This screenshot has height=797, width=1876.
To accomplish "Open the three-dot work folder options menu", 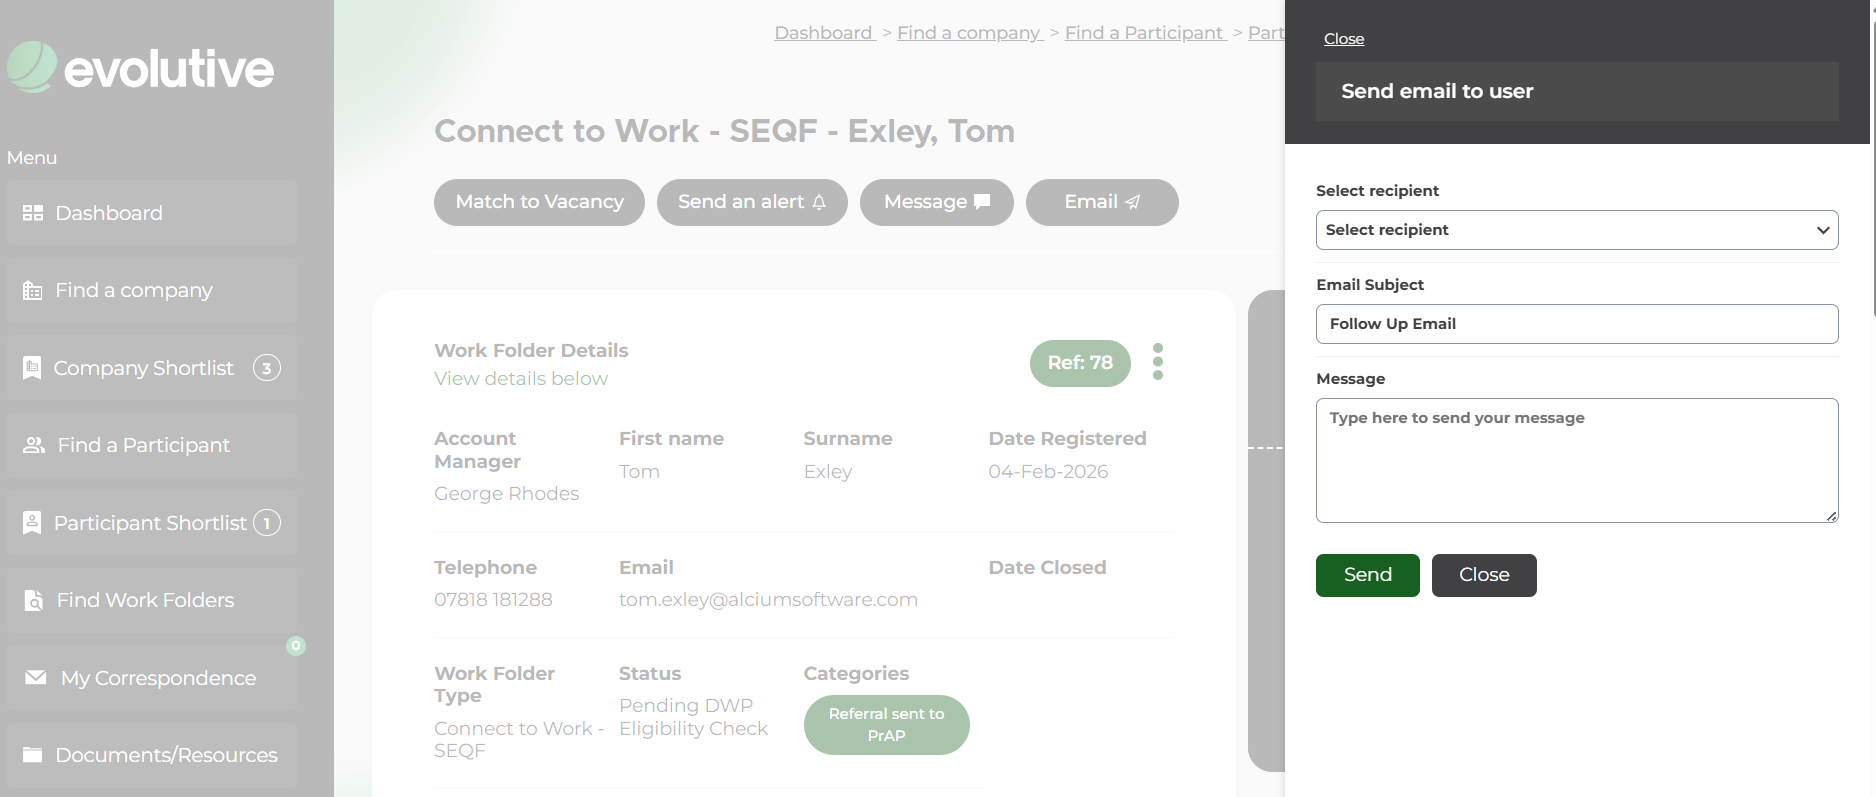I will tap(1157, 362).
